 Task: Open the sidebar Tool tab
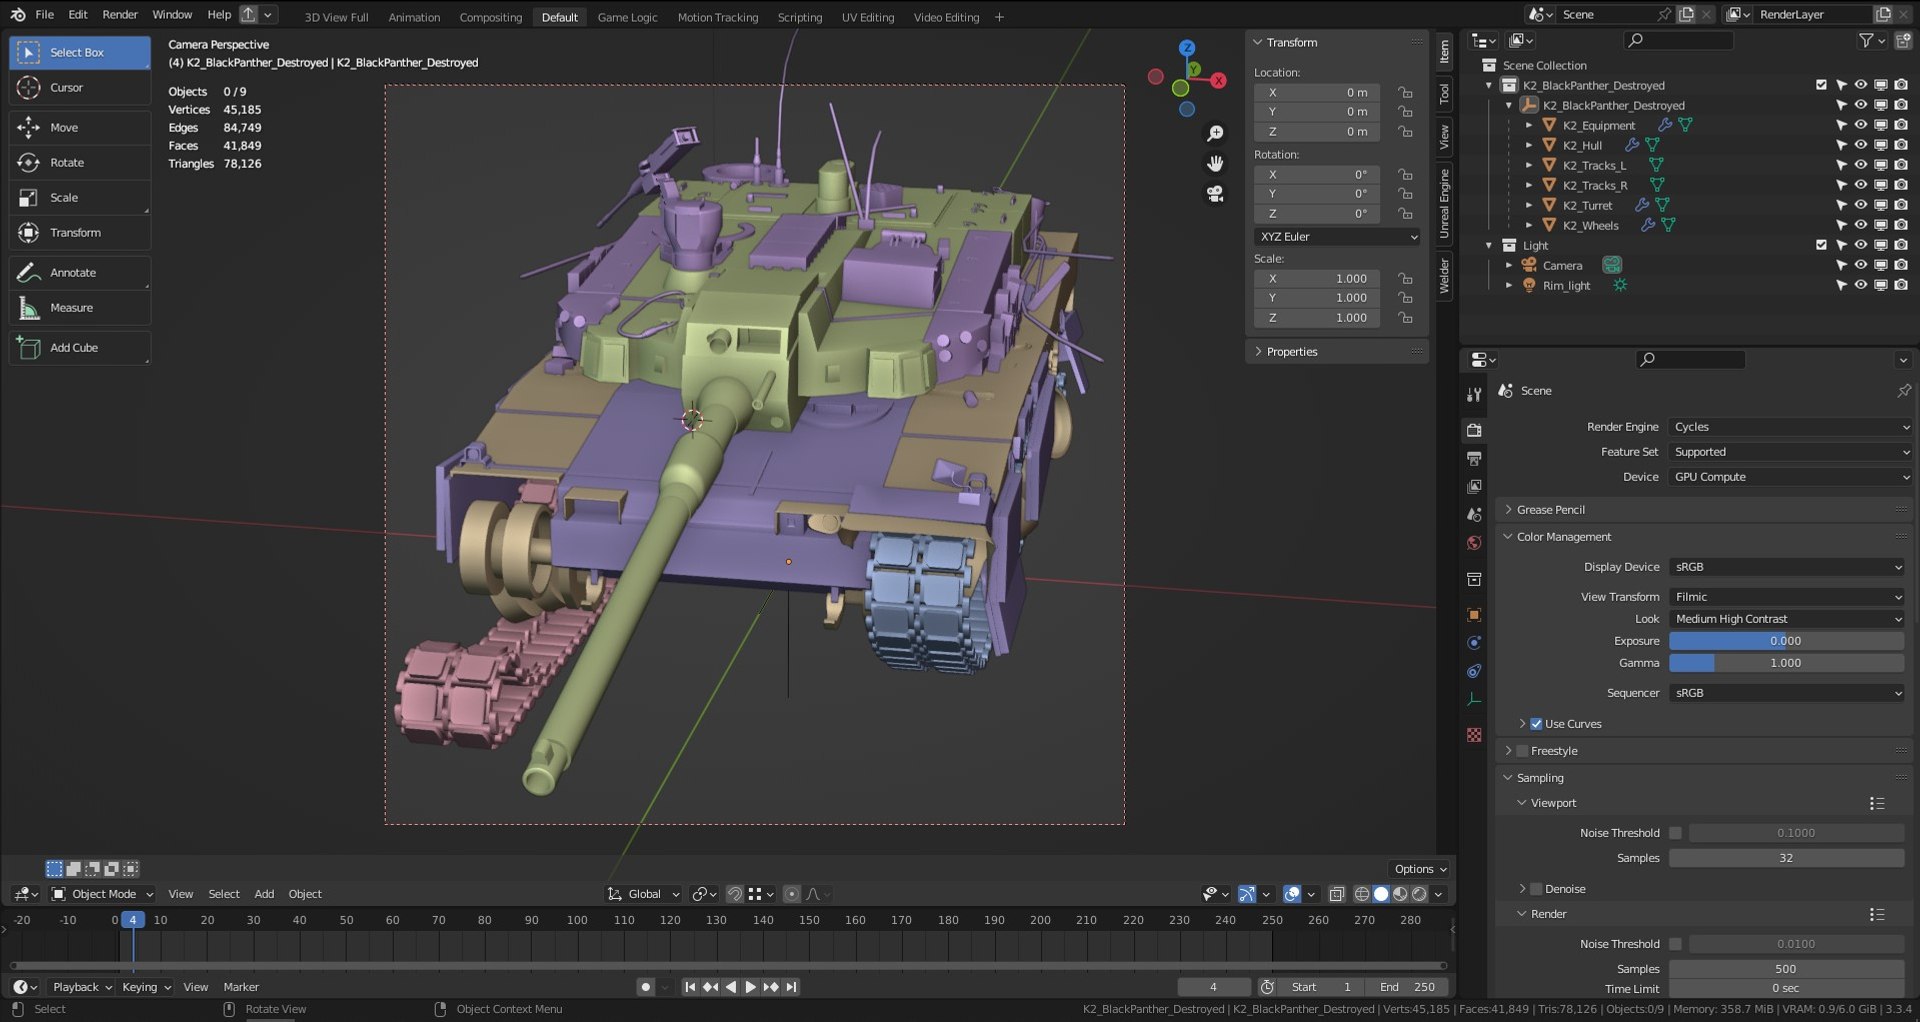(1444, 94)
